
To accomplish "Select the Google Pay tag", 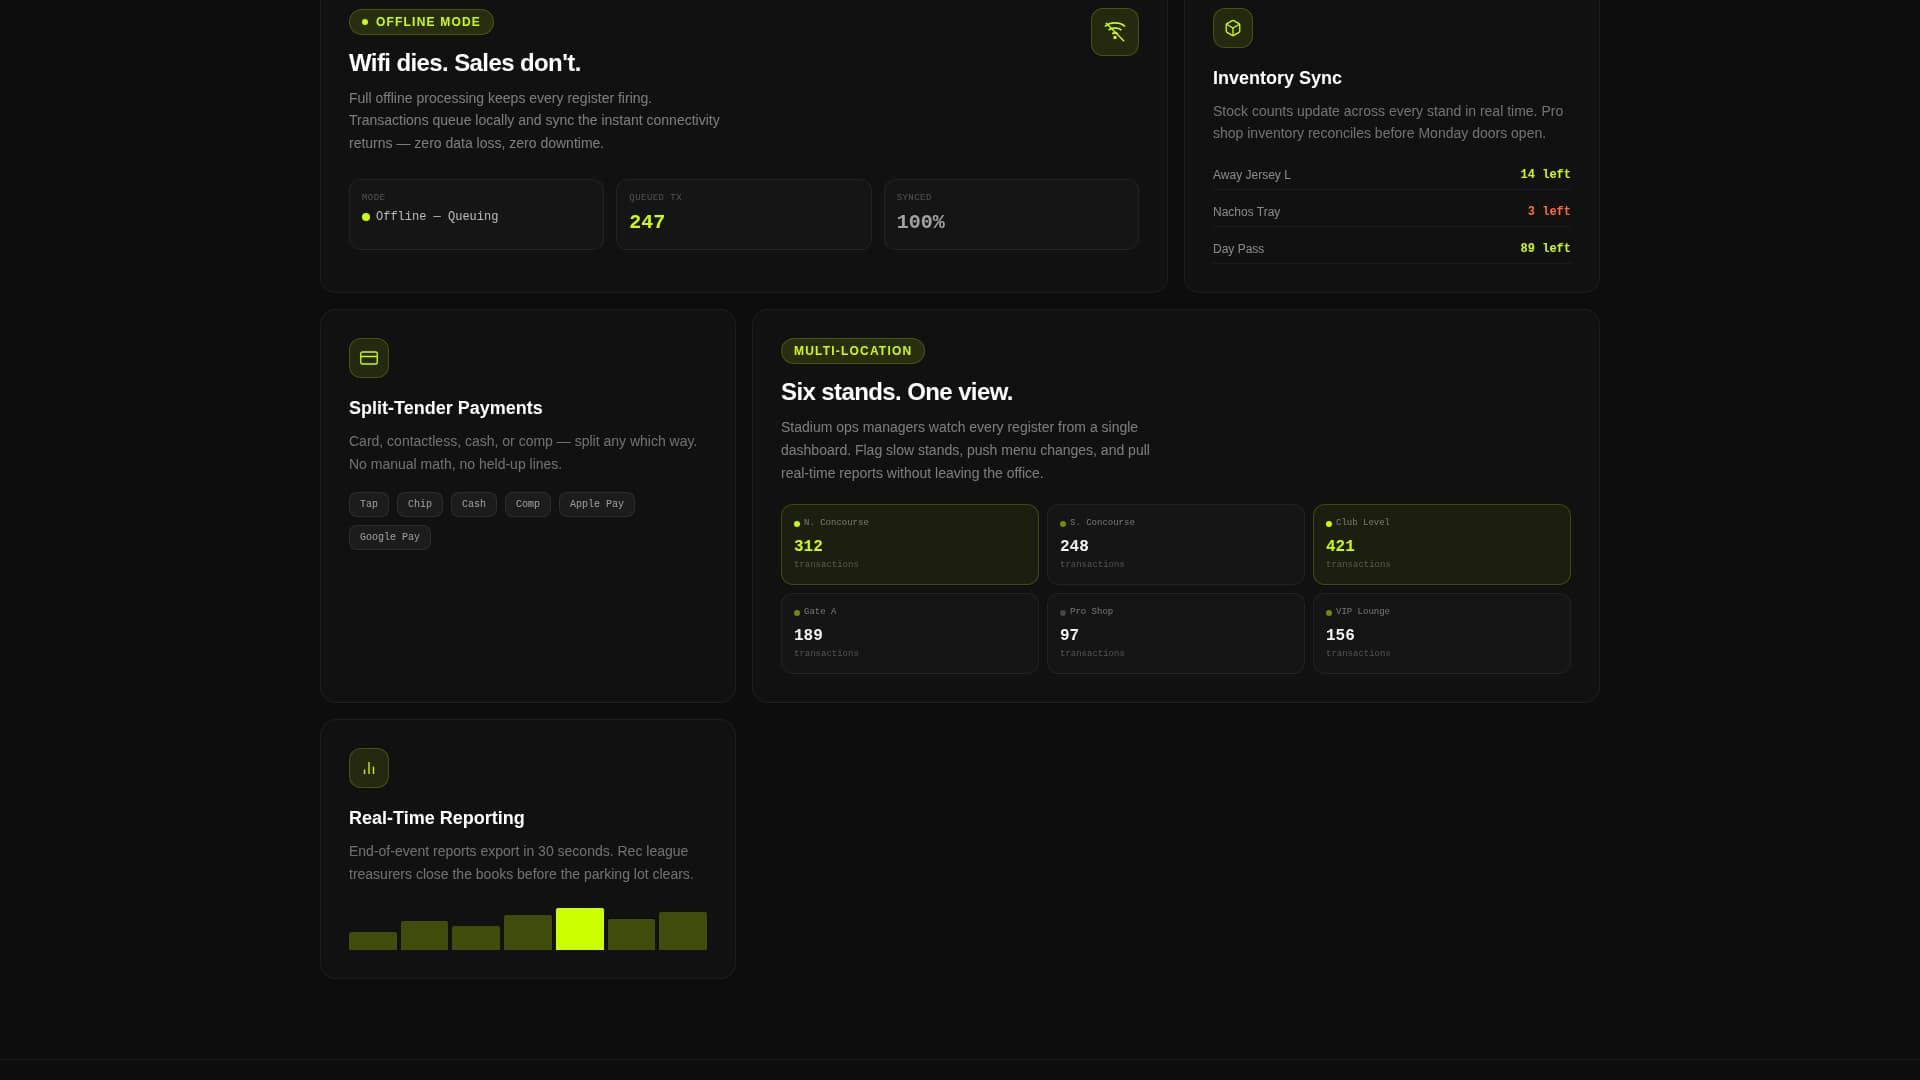I will coord(390,538).
